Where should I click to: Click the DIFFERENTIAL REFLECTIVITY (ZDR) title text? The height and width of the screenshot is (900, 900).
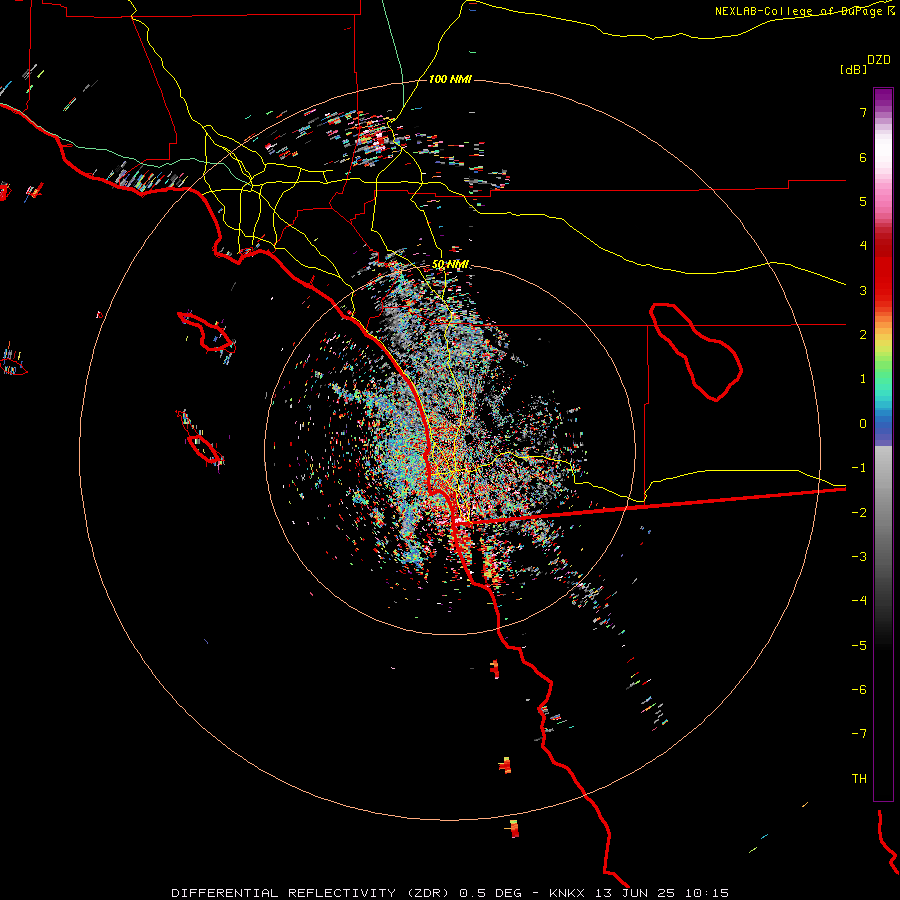pyautogui.click(x=313, y=893)
